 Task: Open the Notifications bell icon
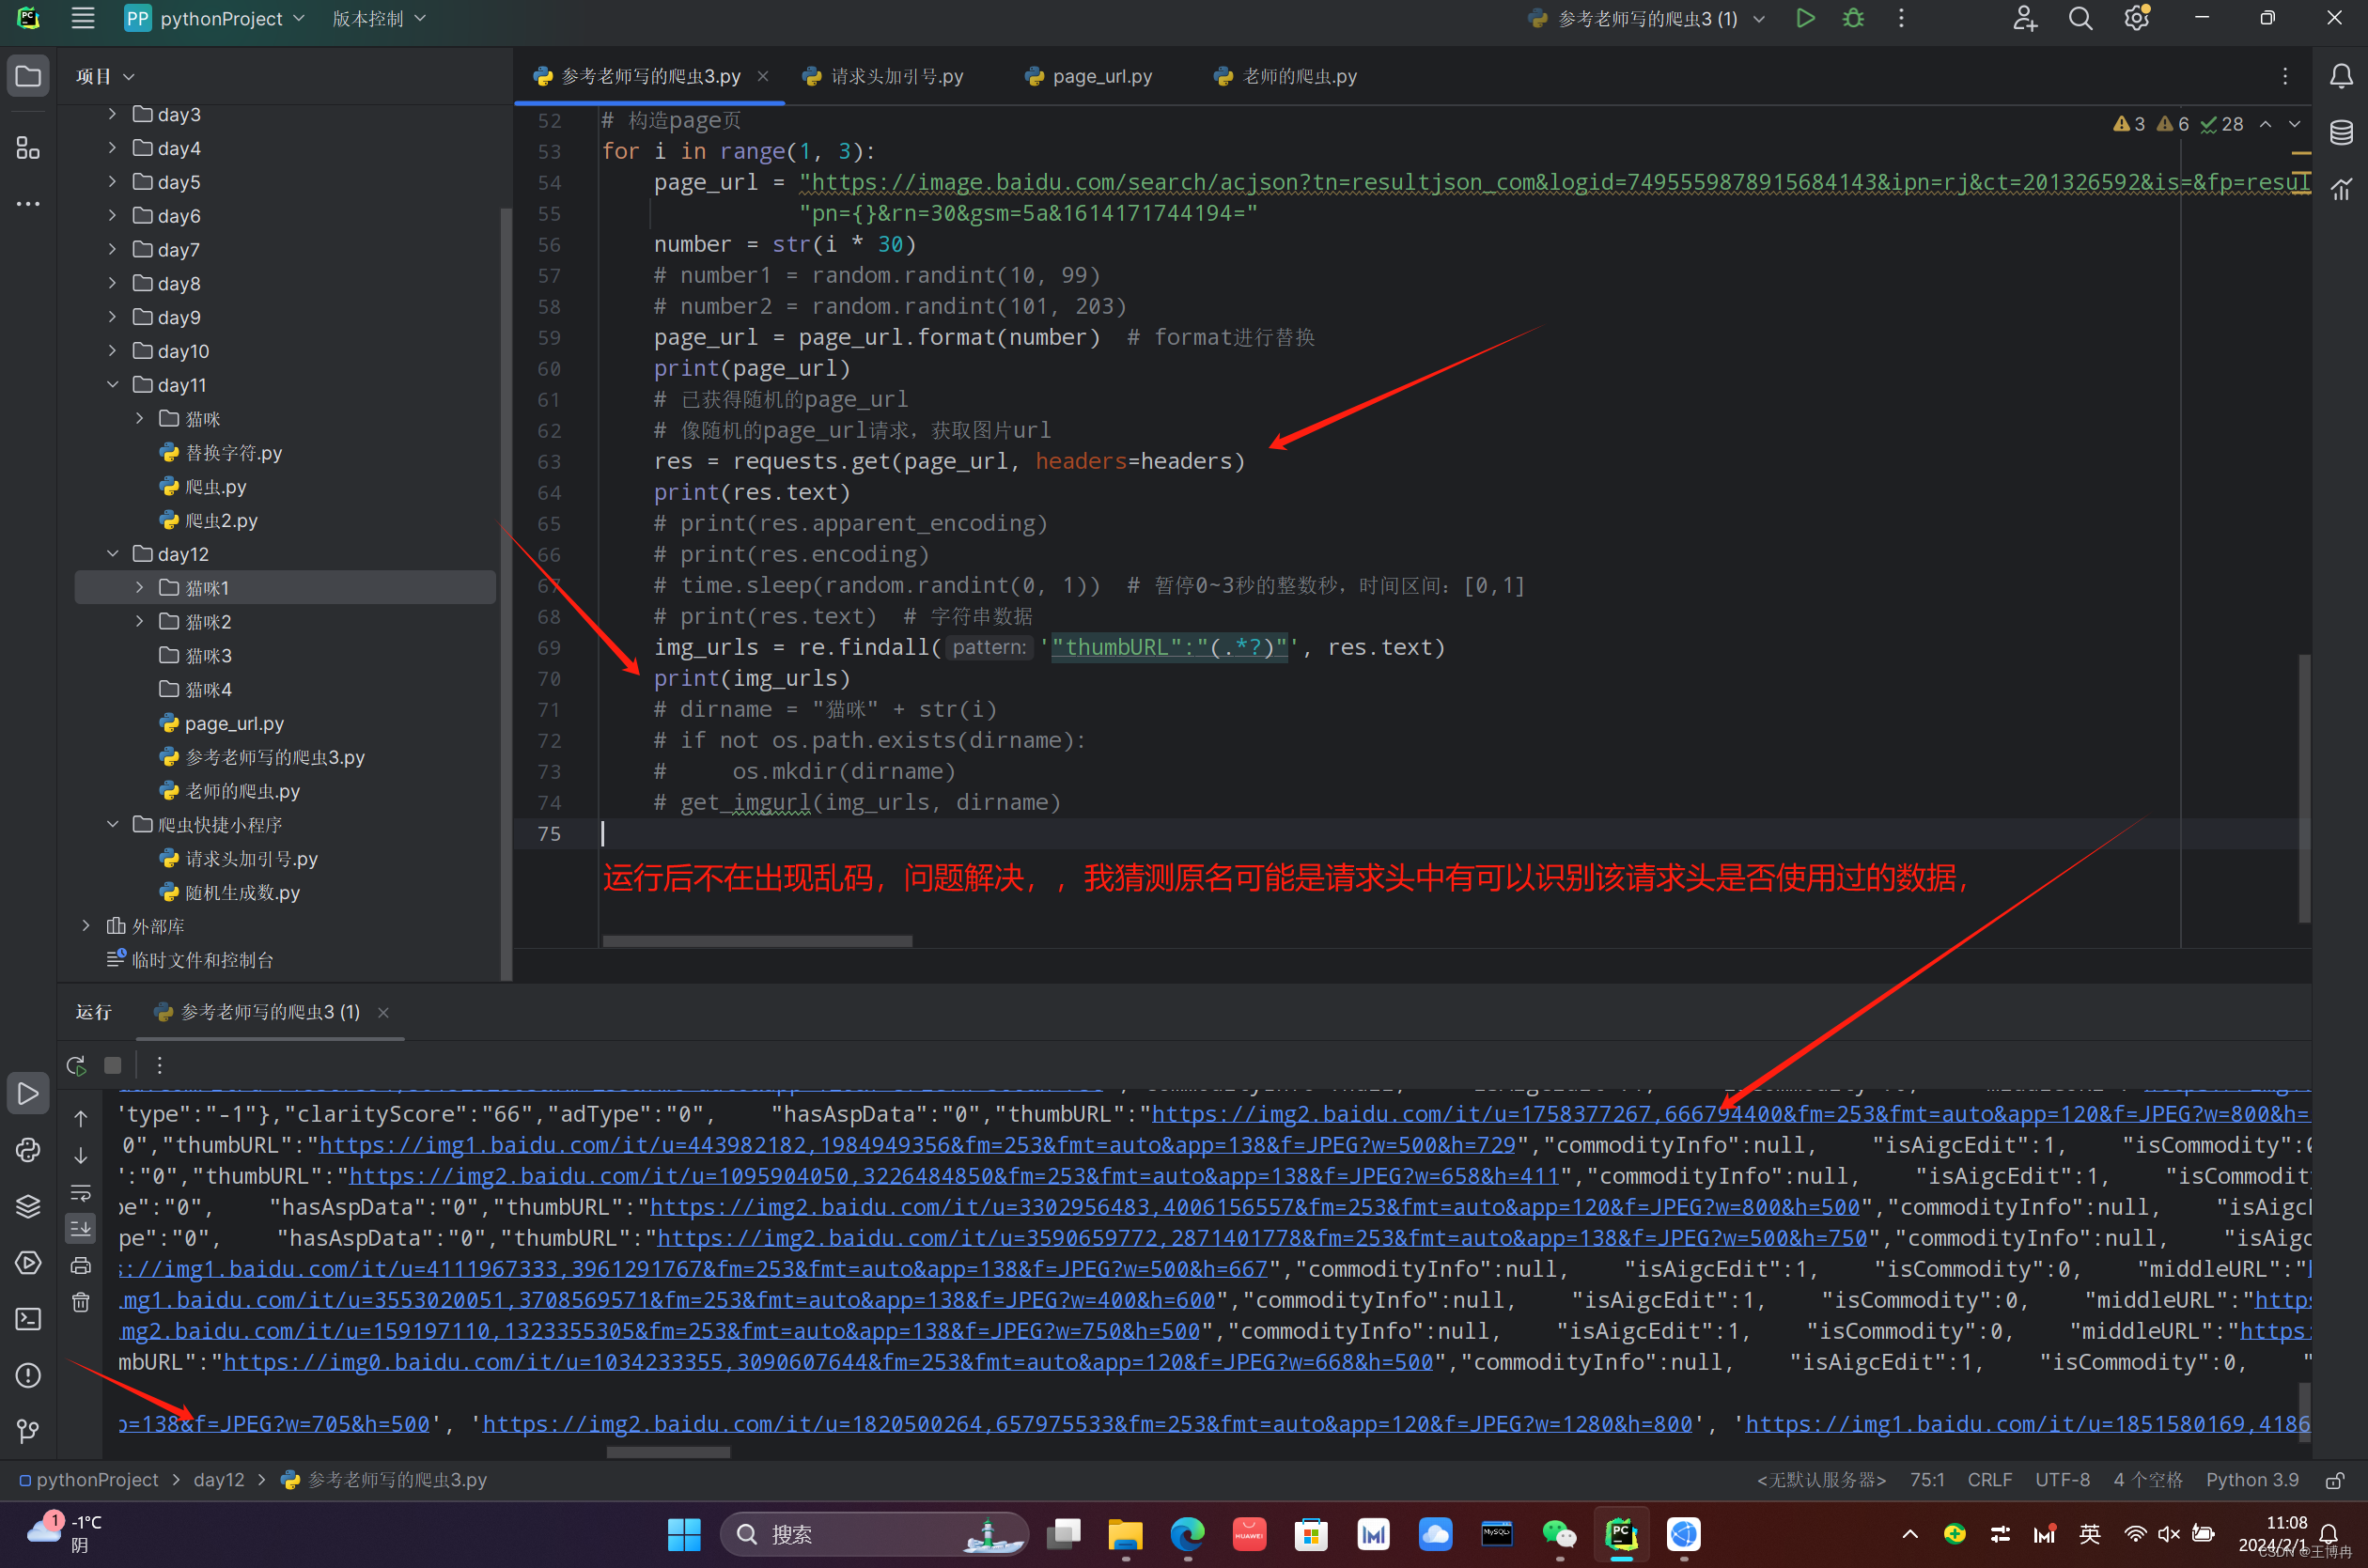point(2341,76)
